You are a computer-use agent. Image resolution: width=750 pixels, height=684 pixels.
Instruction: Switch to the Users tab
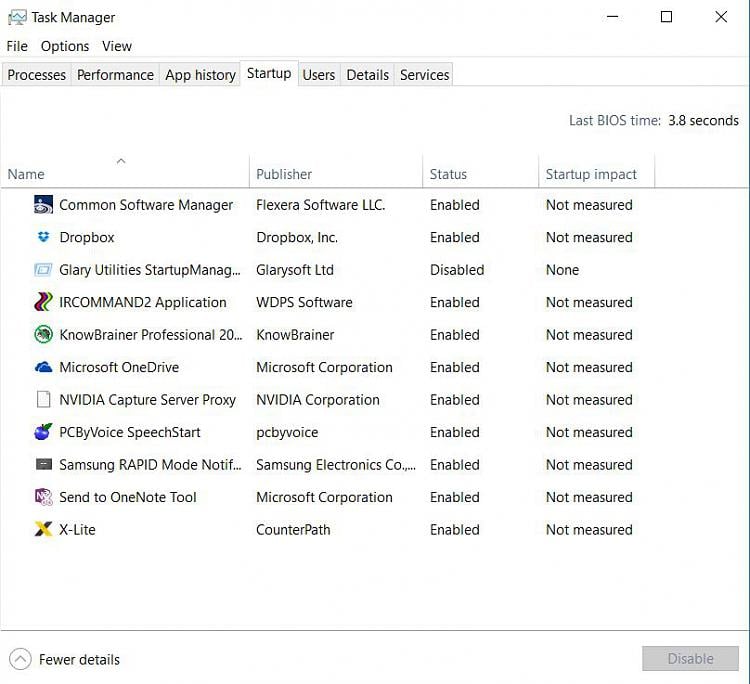(x=319, y=75)
